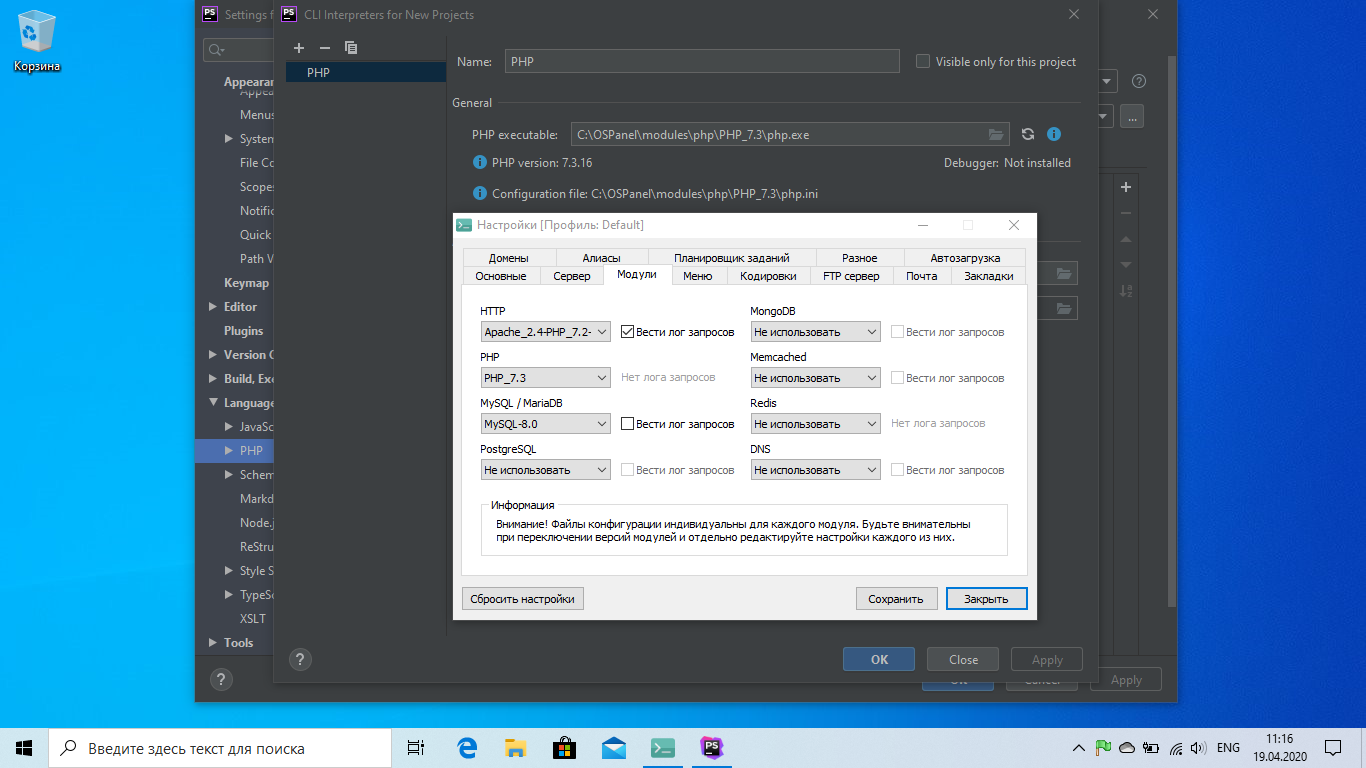
Task: Check 'Visible only for this project'
Action: (923, 62)
